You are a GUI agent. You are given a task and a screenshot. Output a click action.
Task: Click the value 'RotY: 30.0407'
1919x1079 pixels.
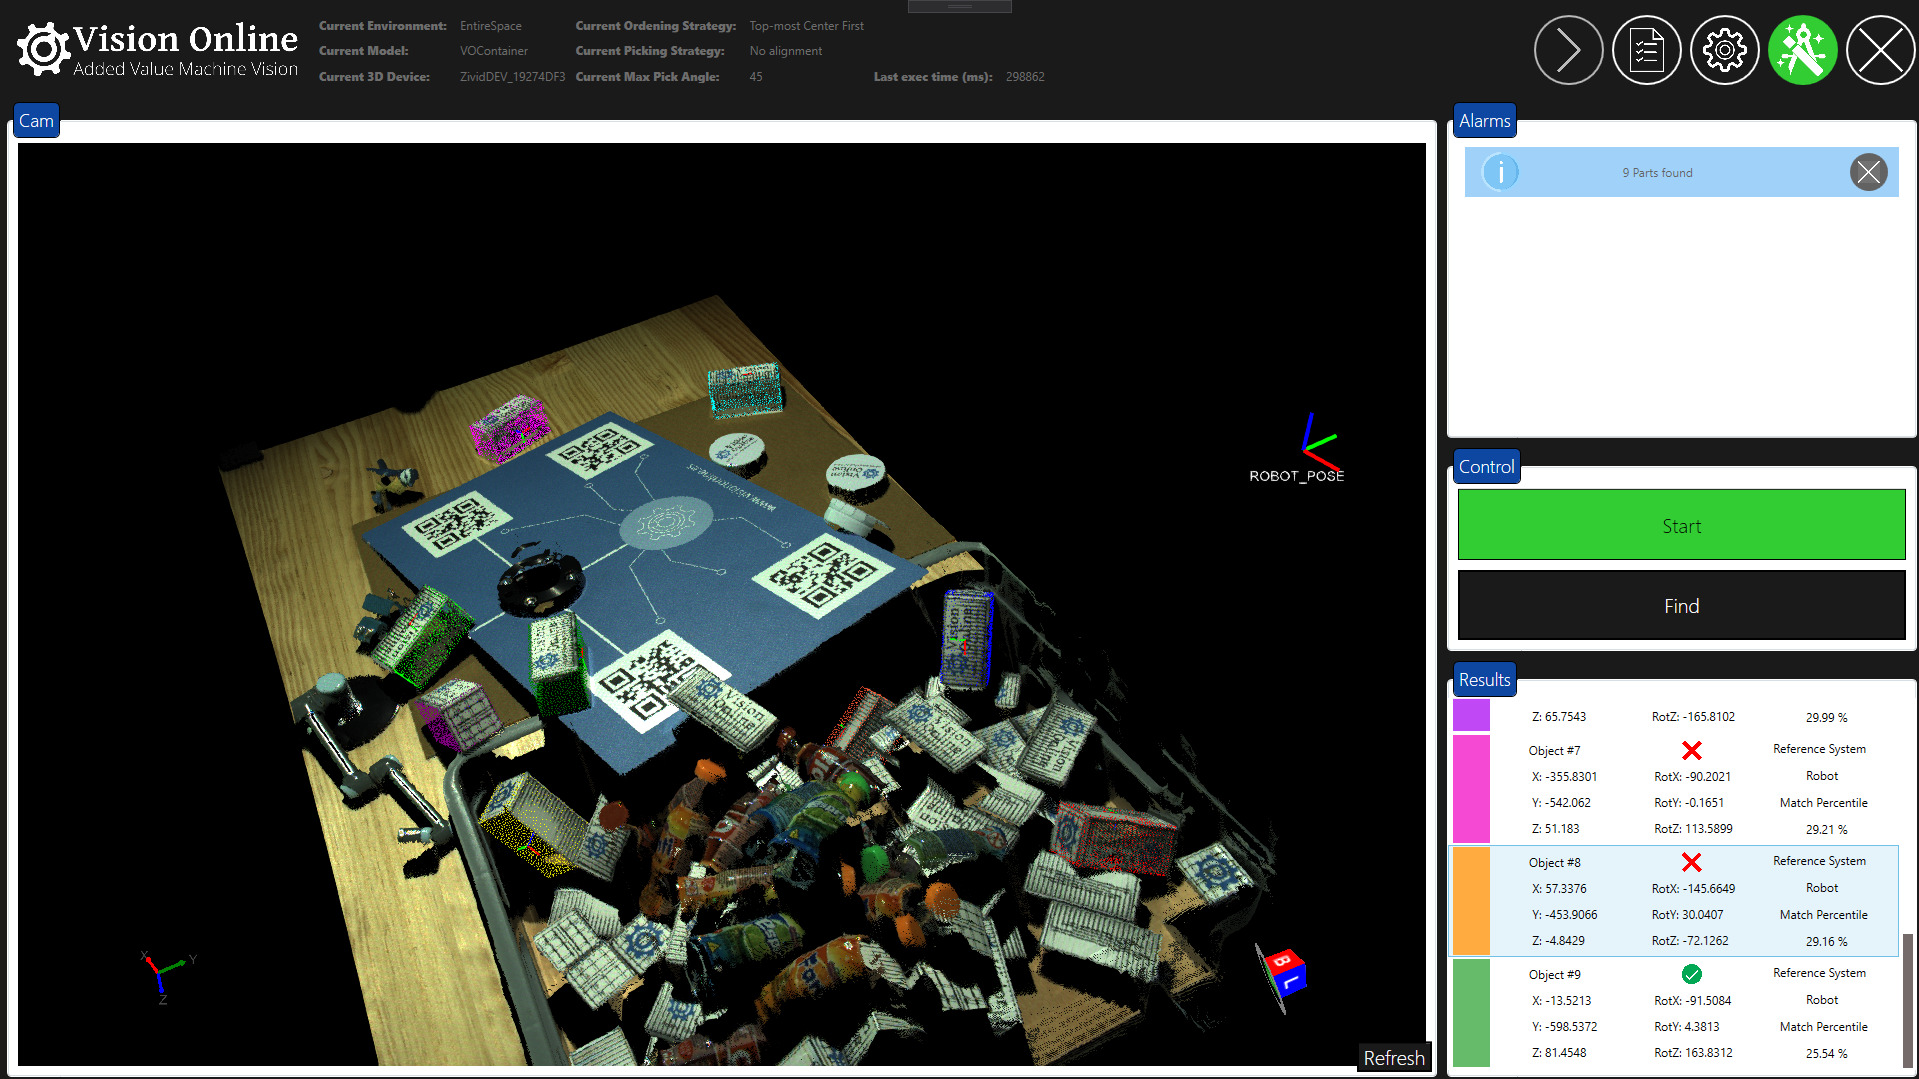point(1688,915)
